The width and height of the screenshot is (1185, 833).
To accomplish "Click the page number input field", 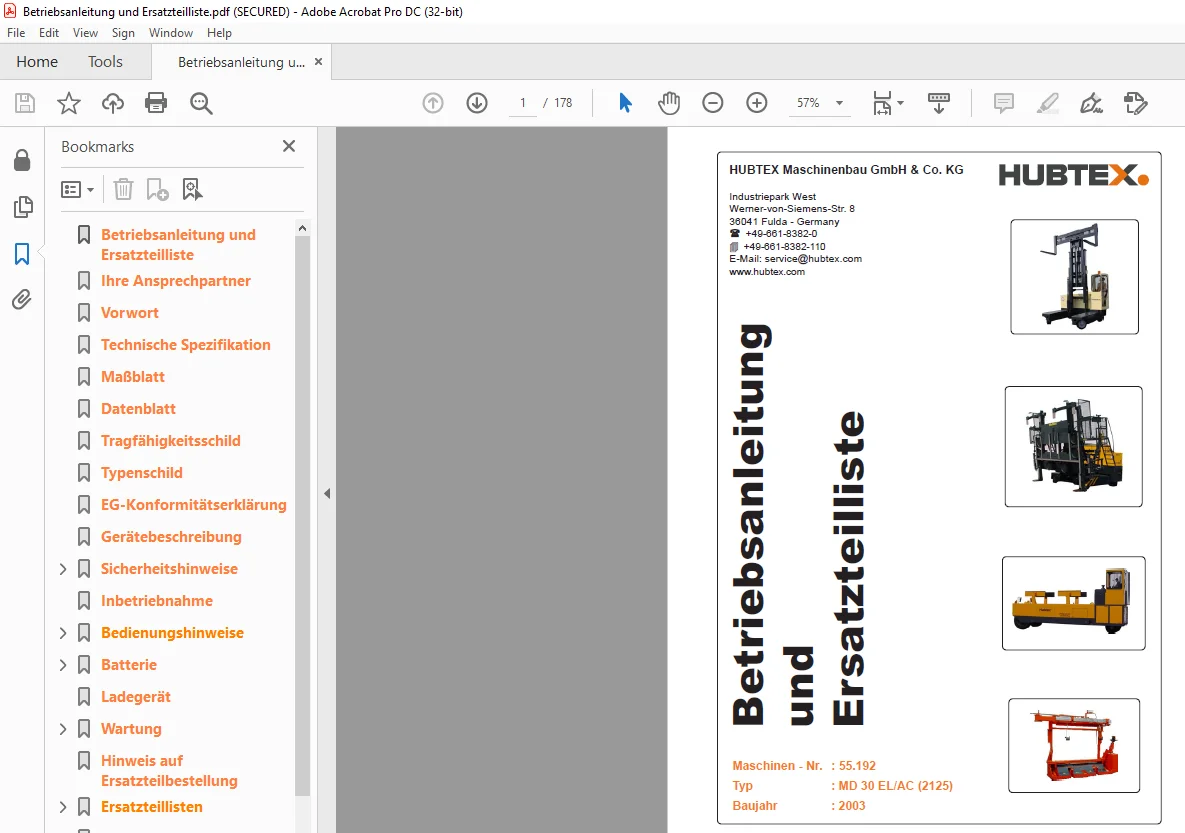I will (522, 103).
